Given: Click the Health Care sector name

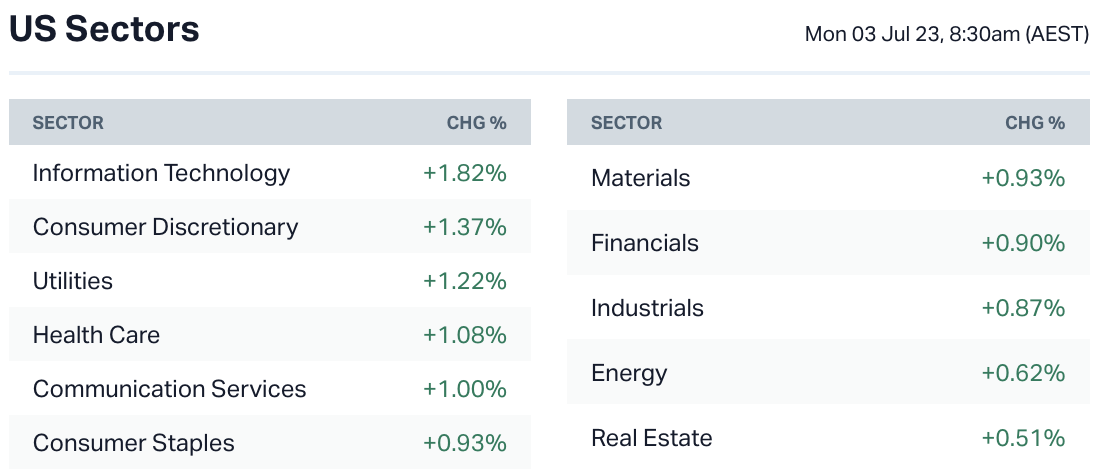Looking at the screenshot, I should (x=96, y=335).
